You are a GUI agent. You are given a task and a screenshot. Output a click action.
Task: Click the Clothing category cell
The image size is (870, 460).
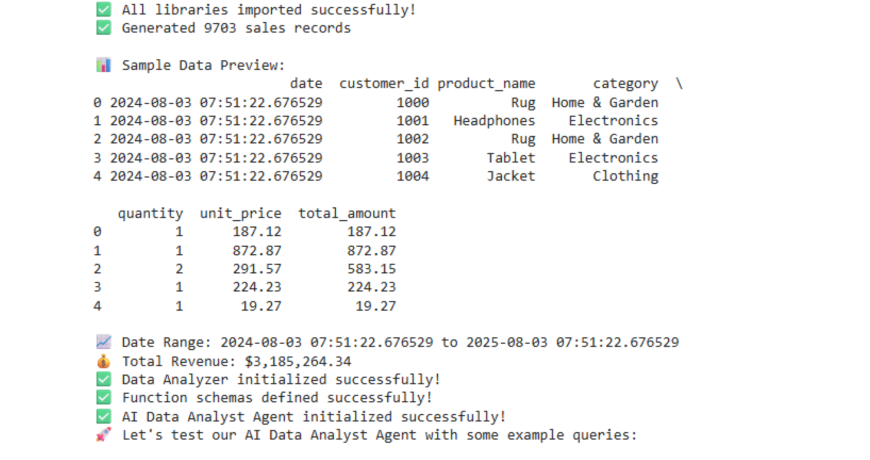tap(625, 176)
